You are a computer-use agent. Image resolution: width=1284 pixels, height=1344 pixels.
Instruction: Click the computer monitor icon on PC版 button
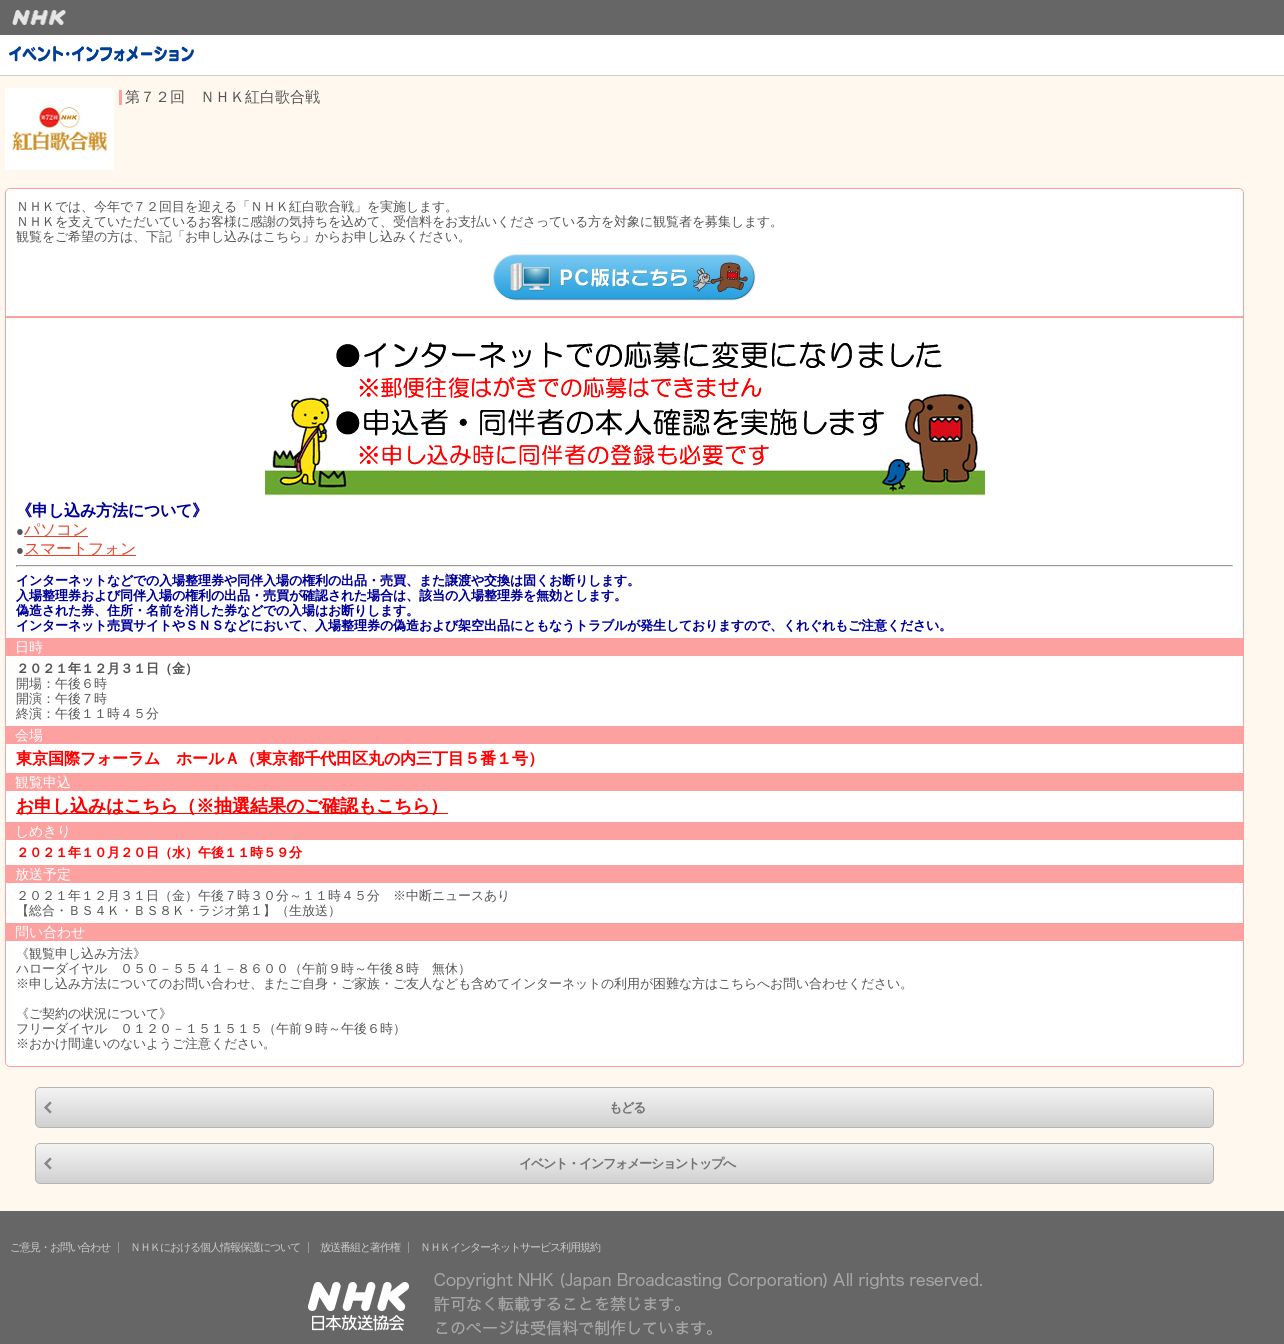pyautogui.click(x=532, y=277)
